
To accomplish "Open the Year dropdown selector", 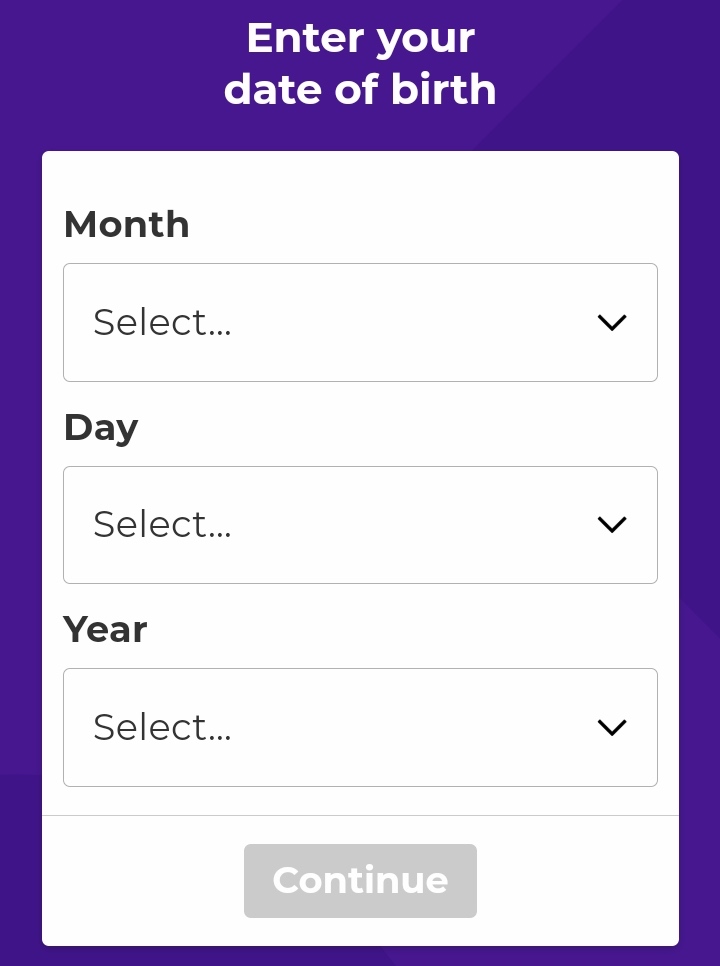I will pos(360,728).
